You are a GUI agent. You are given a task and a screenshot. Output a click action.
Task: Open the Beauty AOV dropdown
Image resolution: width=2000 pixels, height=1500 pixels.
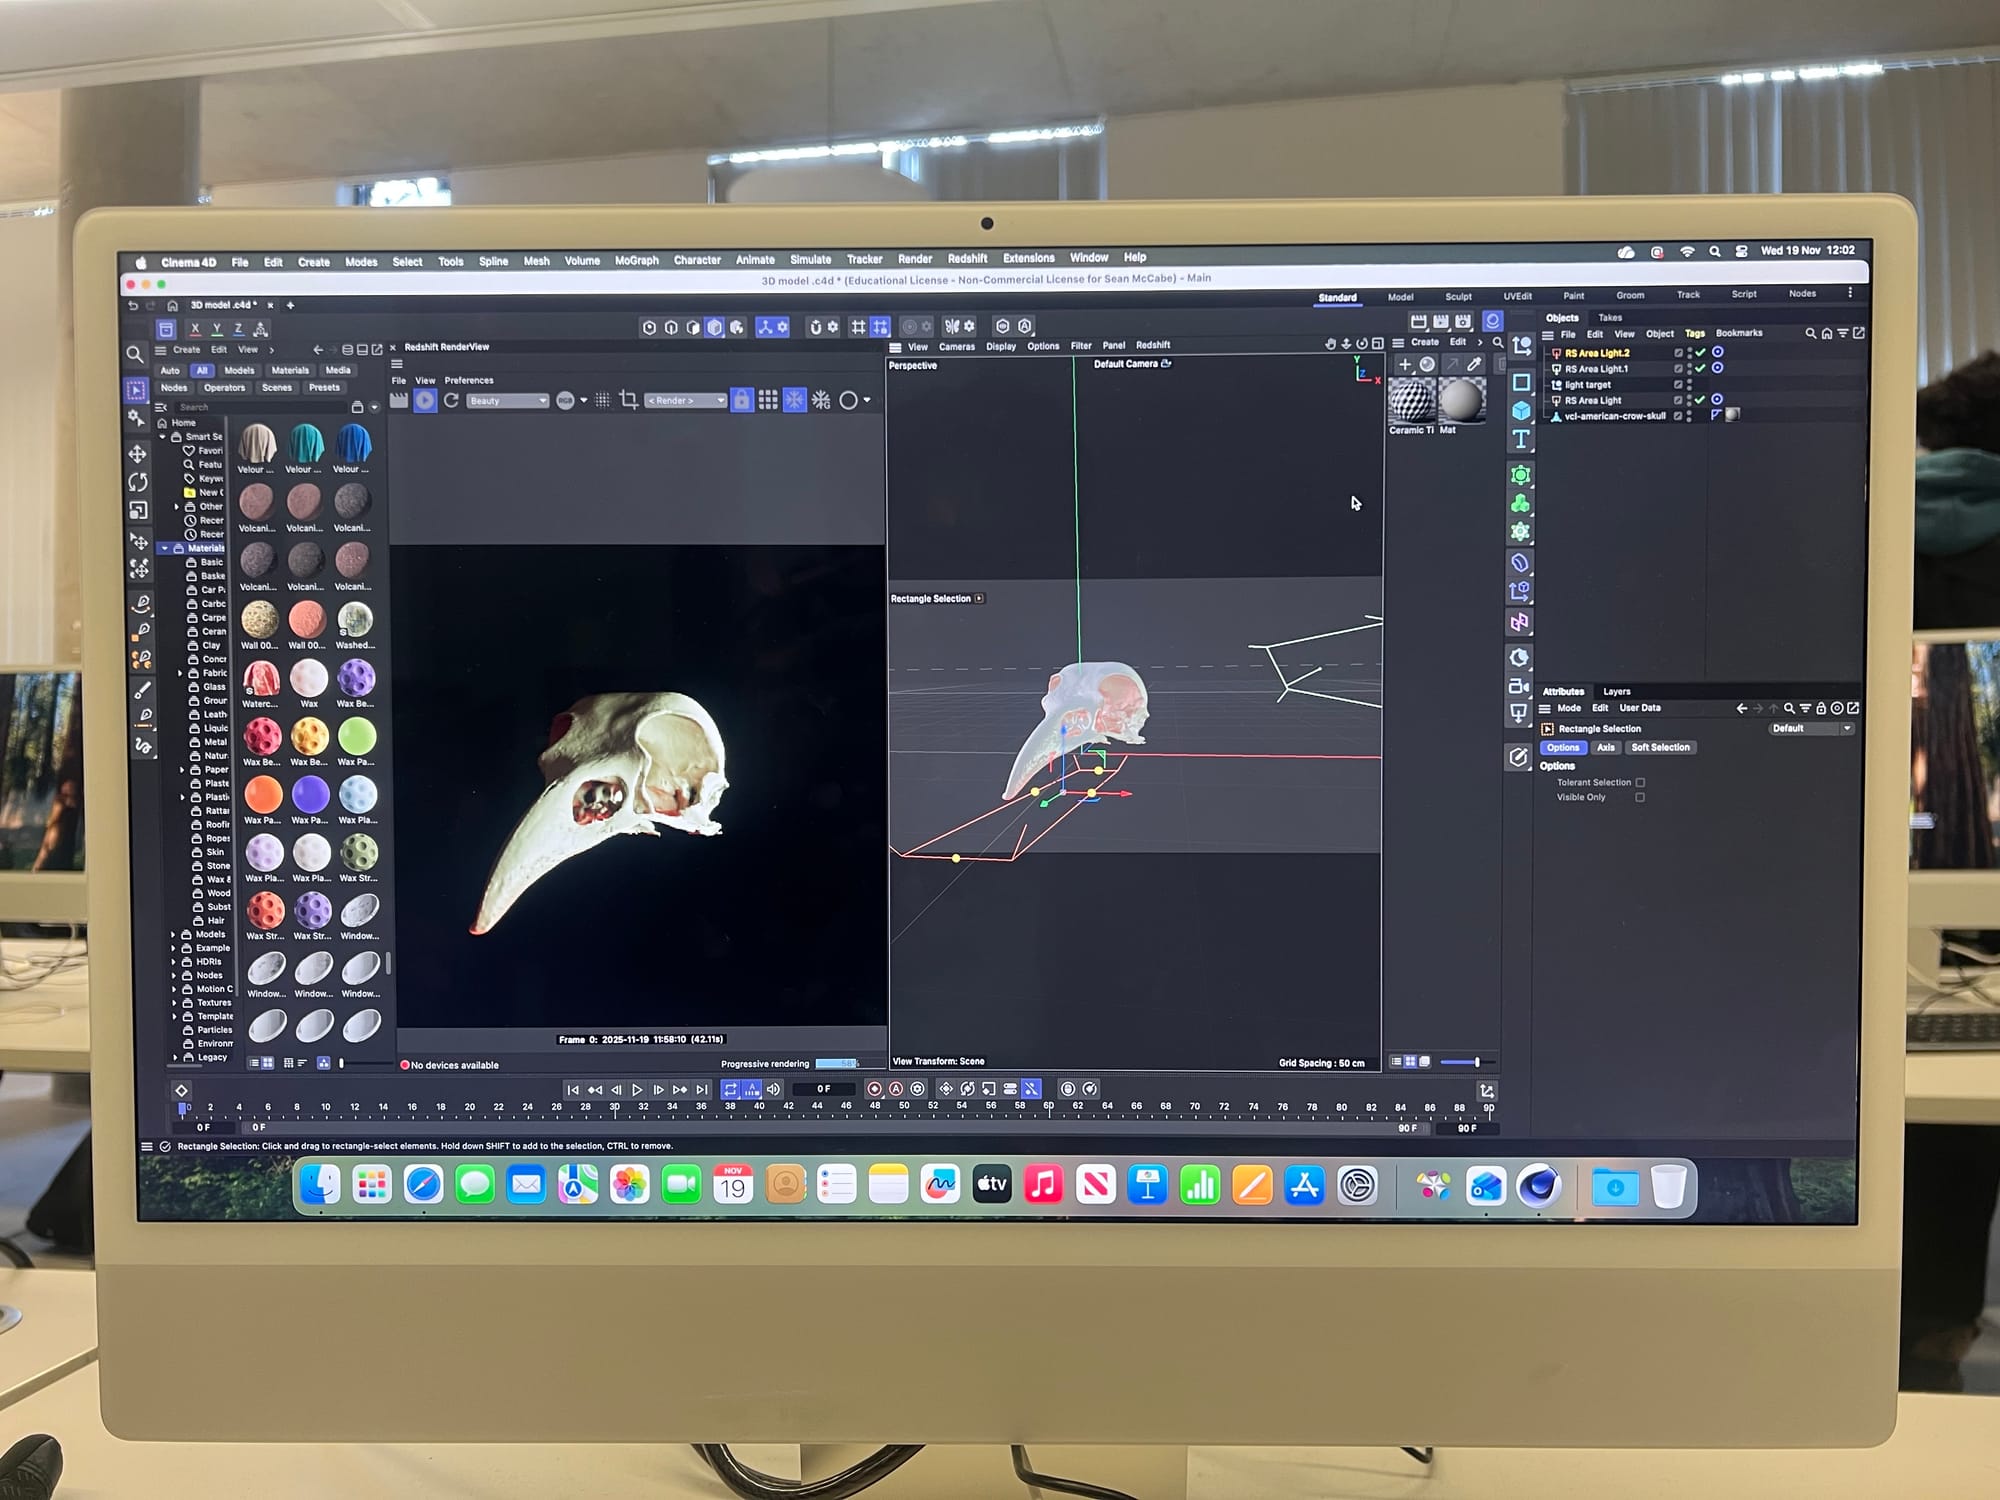pos(508,401)
